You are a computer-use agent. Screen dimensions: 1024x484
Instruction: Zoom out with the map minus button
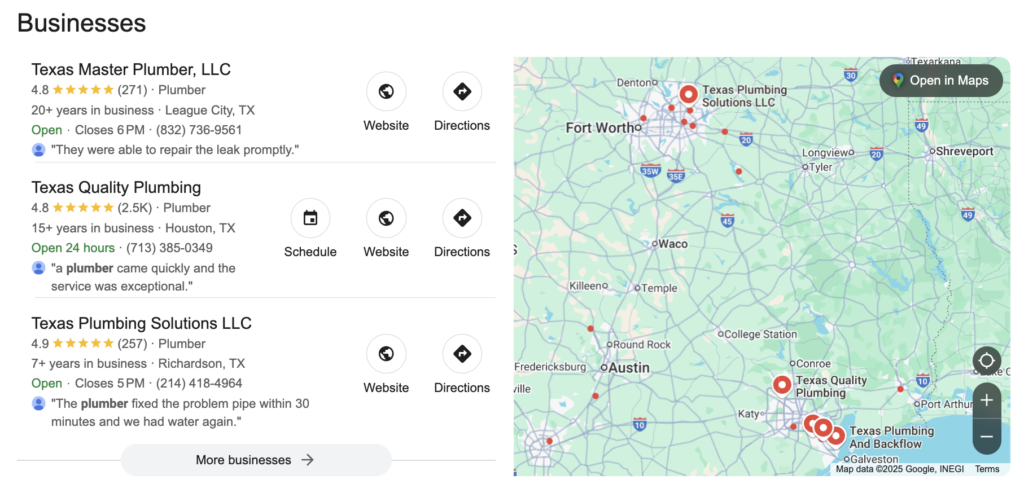click(x=987, y=436)
